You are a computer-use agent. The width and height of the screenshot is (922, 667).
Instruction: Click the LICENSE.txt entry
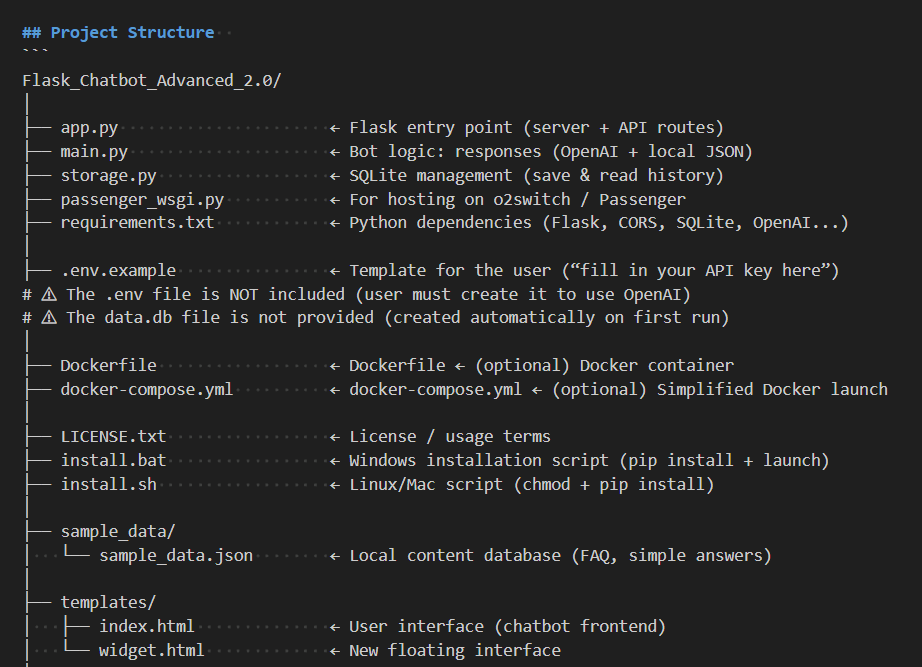coord(113,436)
